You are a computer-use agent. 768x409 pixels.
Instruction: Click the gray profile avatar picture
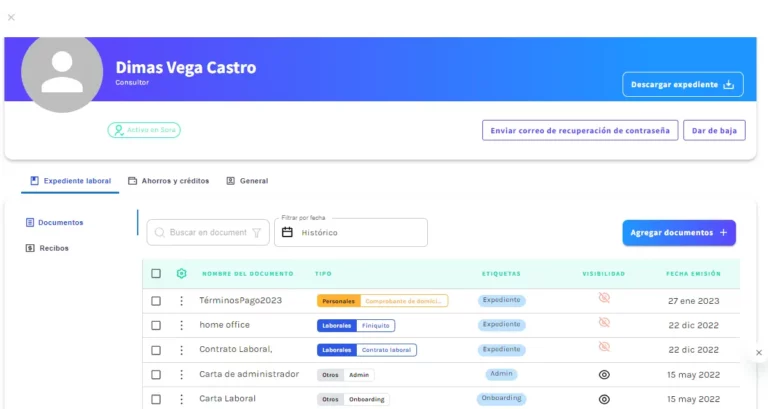tap(62, 72)
